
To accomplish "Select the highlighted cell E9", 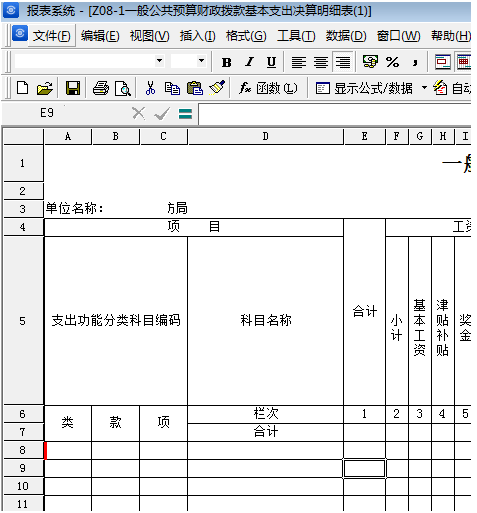I will [x=364, y=468].
